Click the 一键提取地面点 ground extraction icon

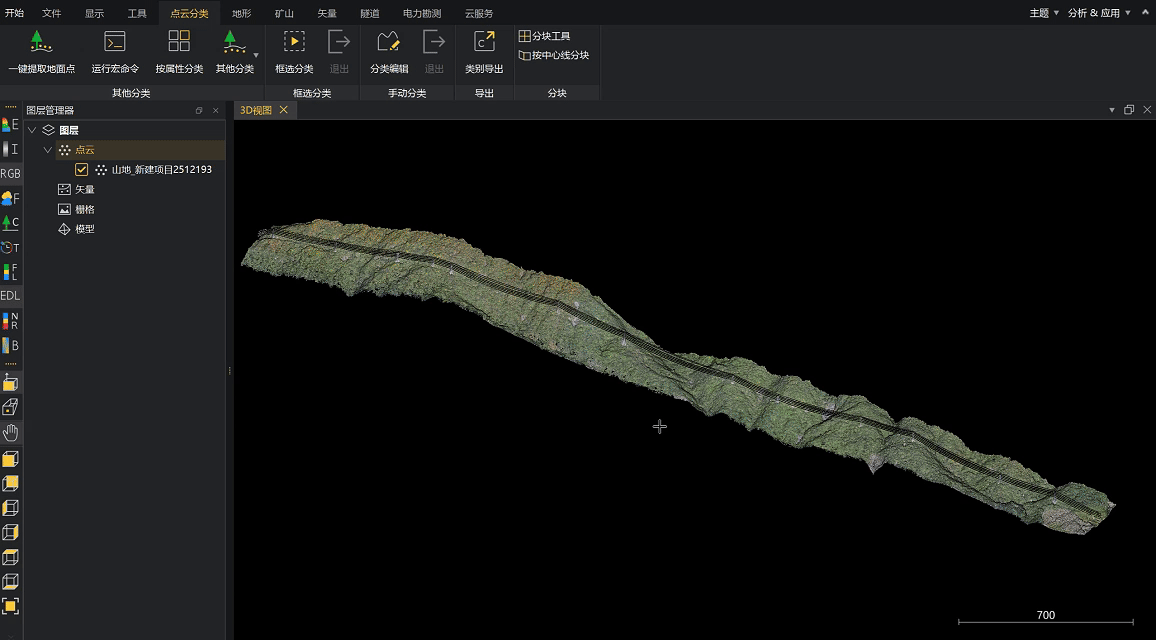point(41,42)
